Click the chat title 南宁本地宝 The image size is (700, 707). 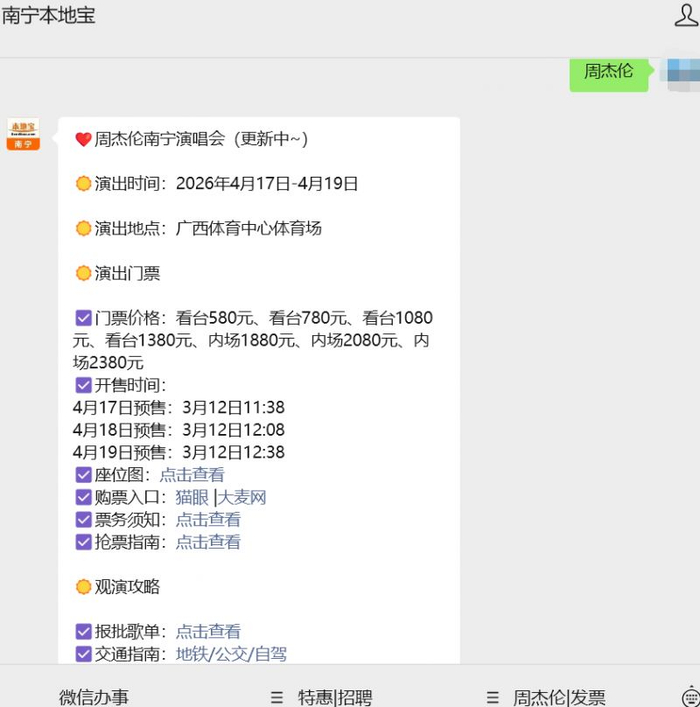(x=48, y=15)
